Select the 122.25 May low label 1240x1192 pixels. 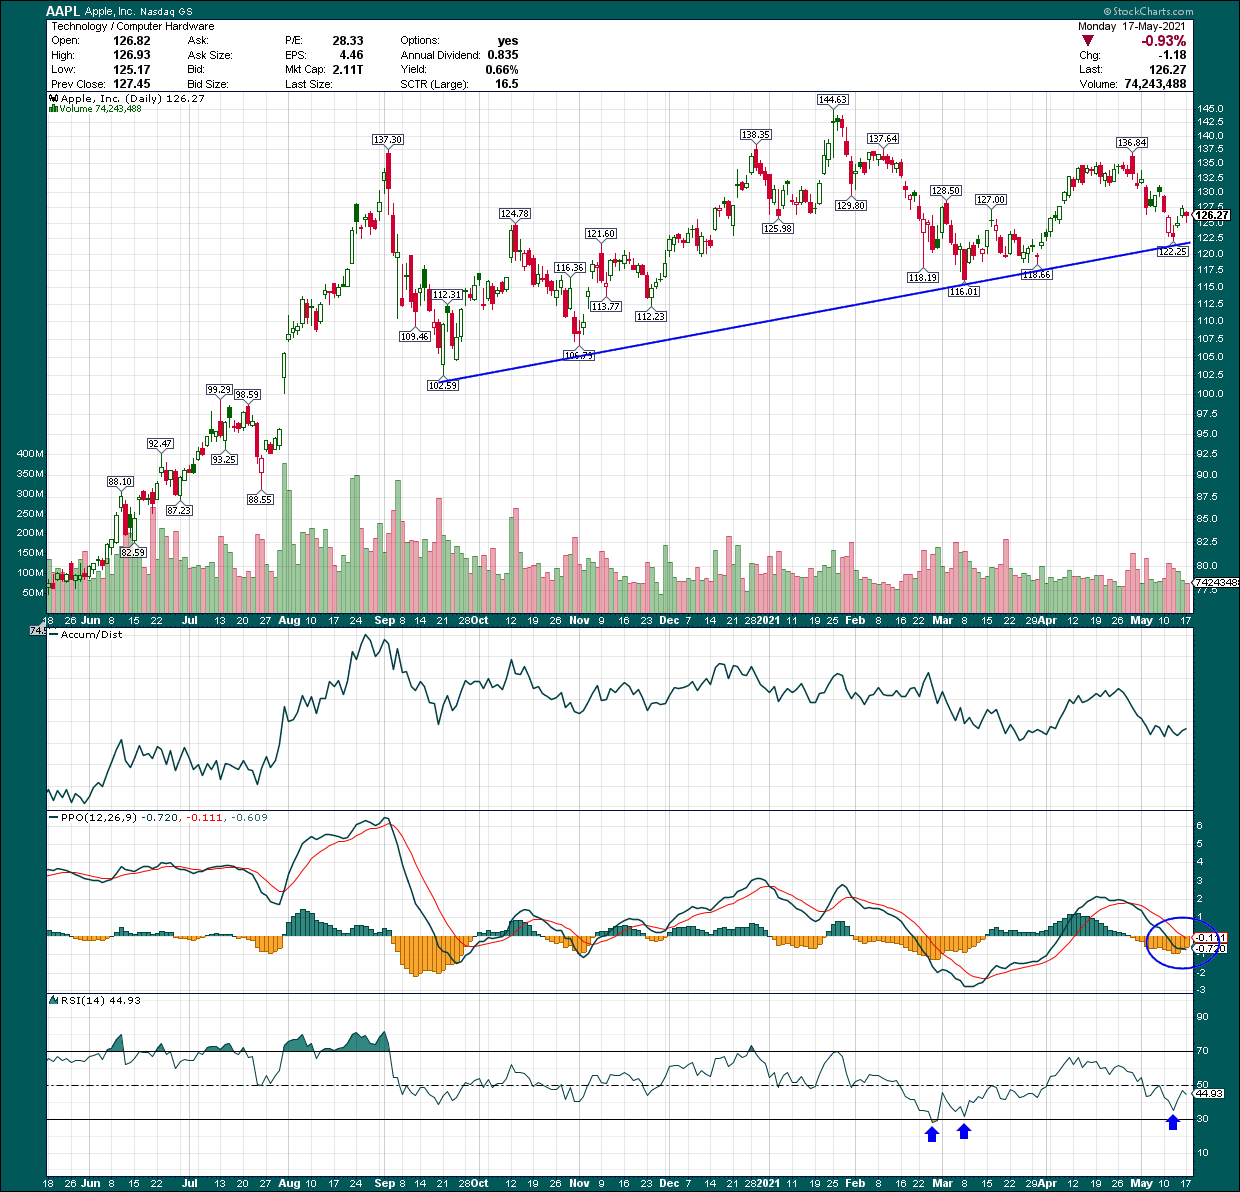[1172, 252]
